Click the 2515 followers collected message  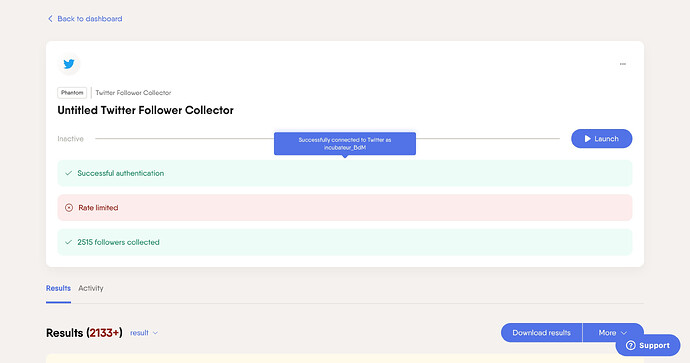(345, 242)
